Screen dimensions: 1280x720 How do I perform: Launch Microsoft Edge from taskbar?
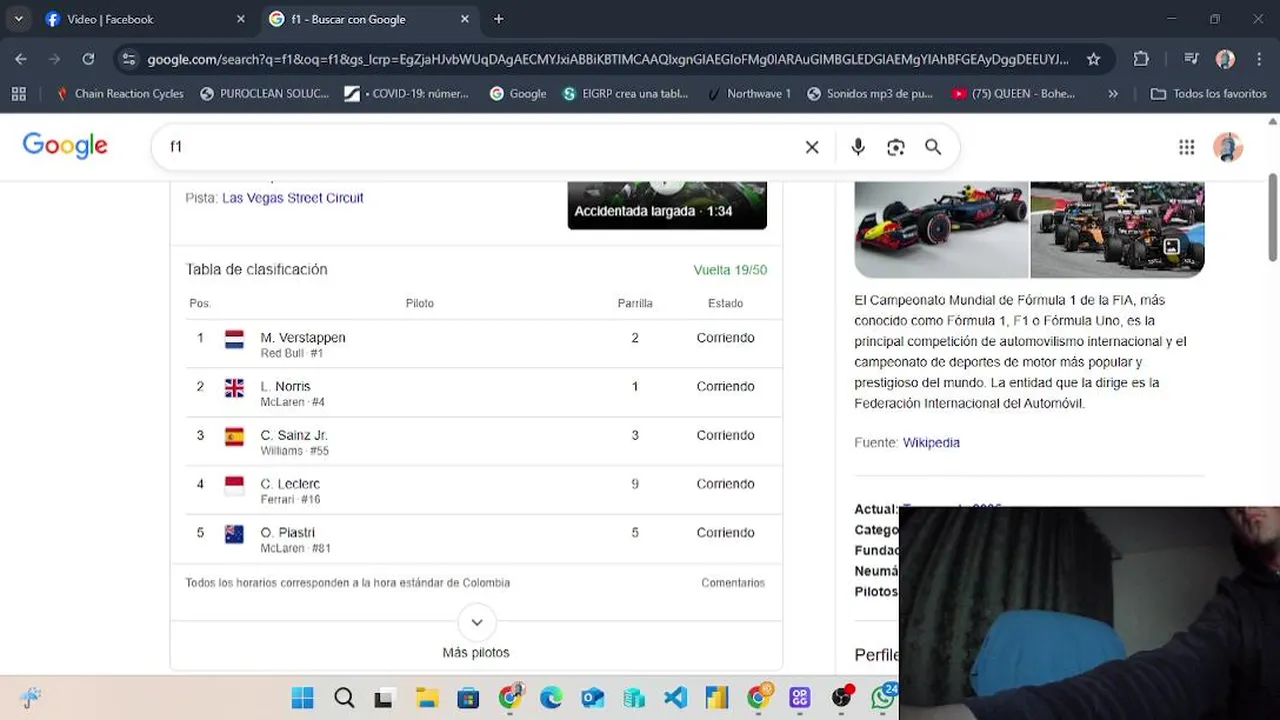point(551,698)
